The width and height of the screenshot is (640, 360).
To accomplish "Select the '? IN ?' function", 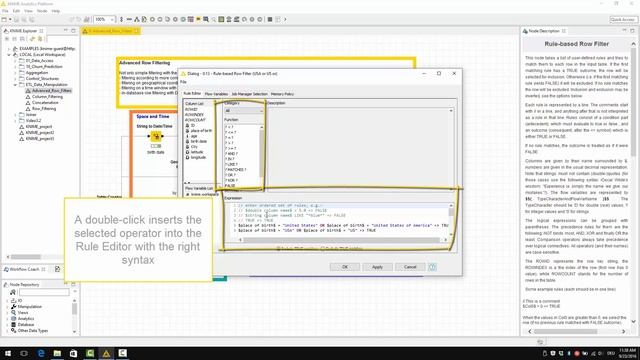I will tap(230, 159).
